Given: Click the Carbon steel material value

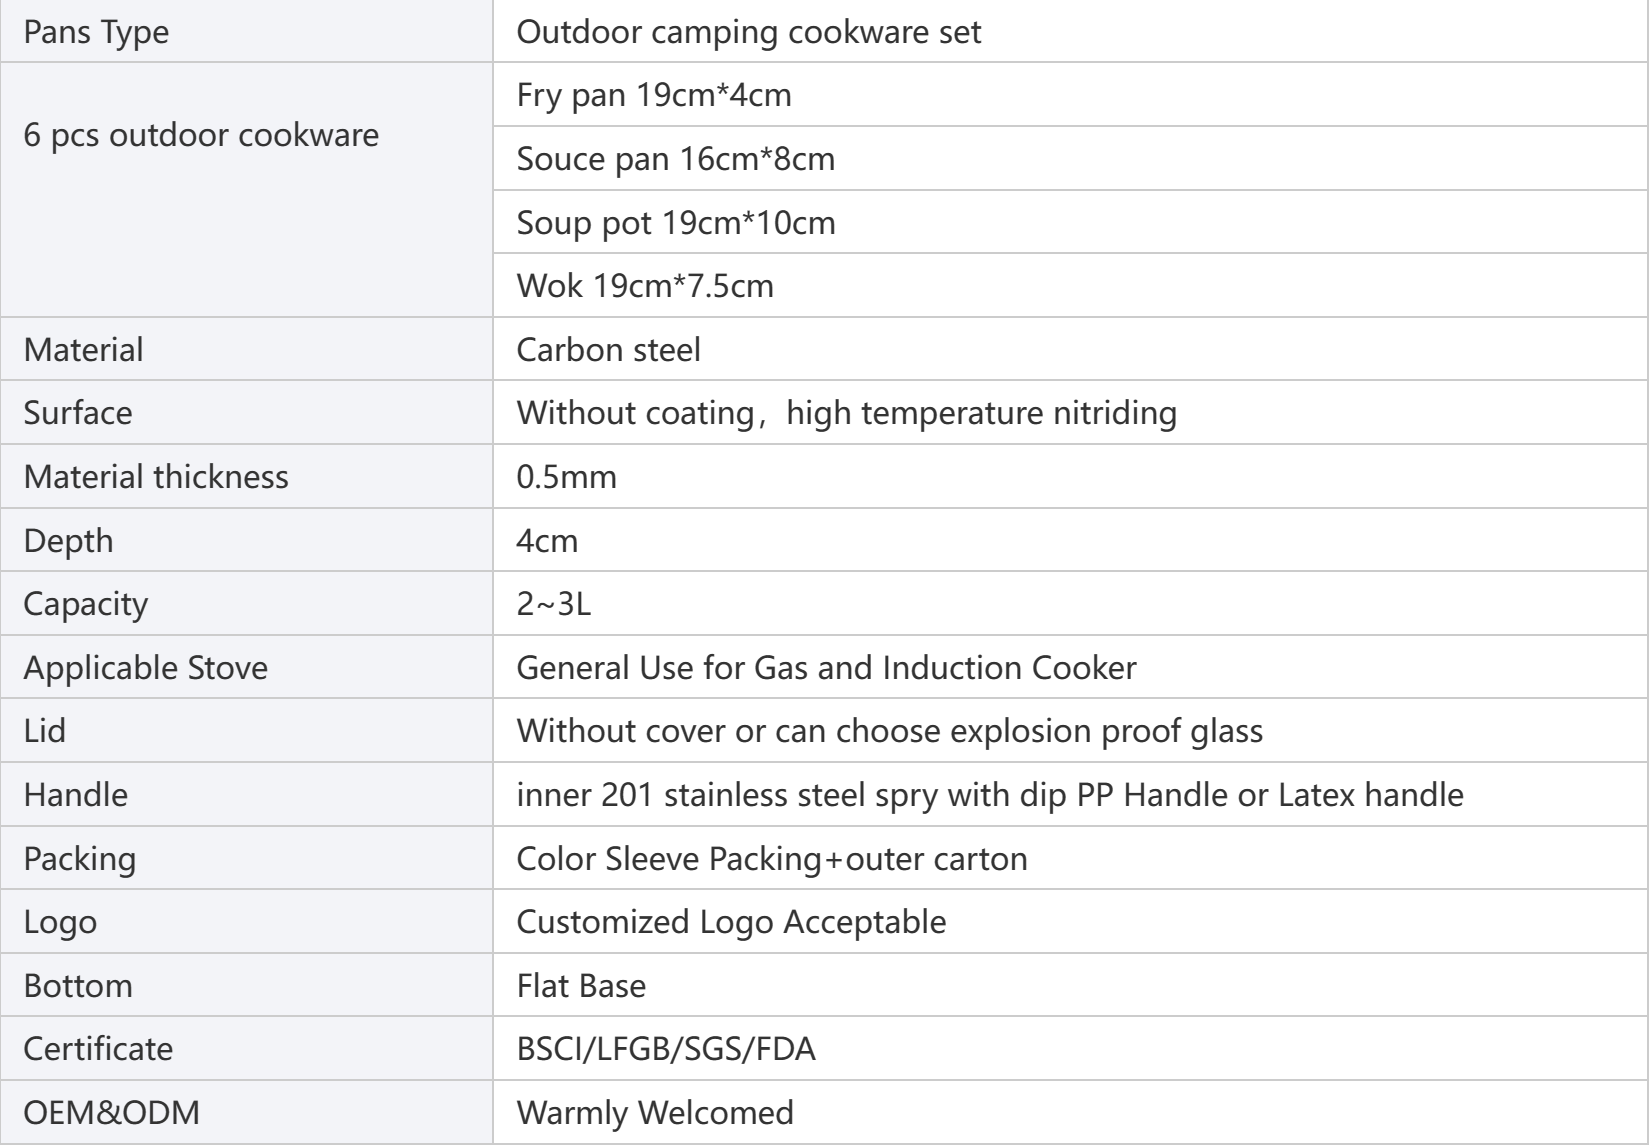Looking at the screenshot, I should click(x=608, y=350).
